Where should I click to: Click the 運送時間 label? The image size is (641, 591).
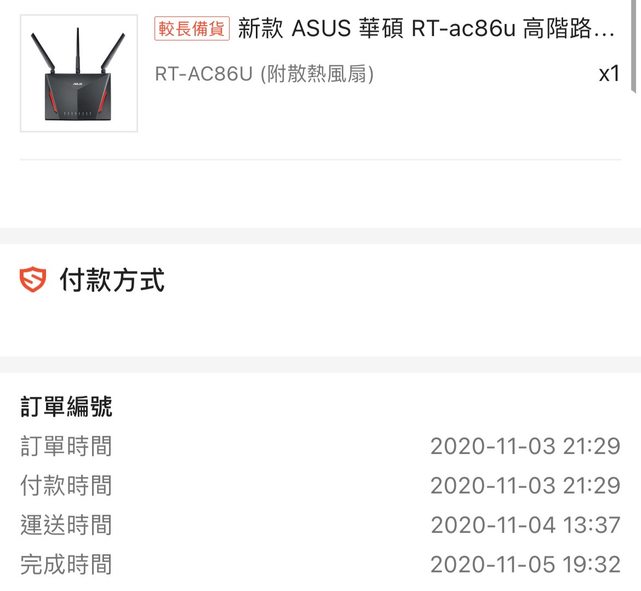(x=66, y=525)
